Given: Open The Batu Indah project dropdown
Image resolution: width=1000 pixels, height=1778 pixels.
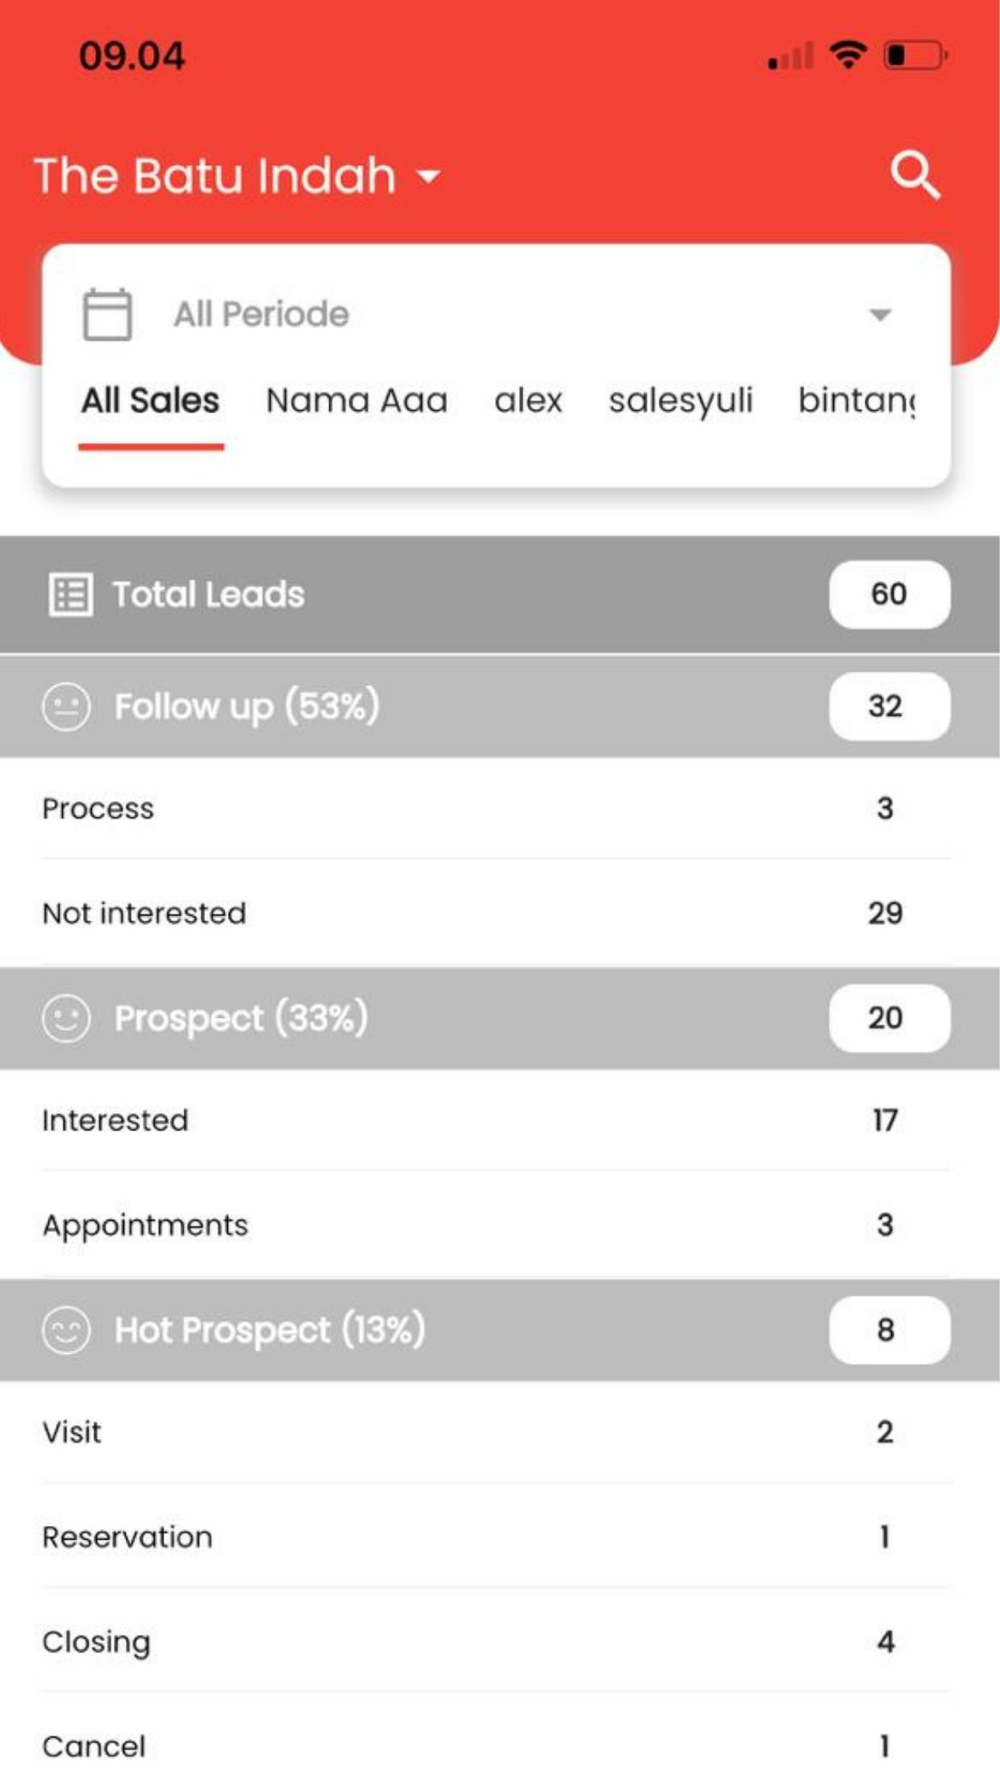Looking at the screenshot, I should [237, 176].
